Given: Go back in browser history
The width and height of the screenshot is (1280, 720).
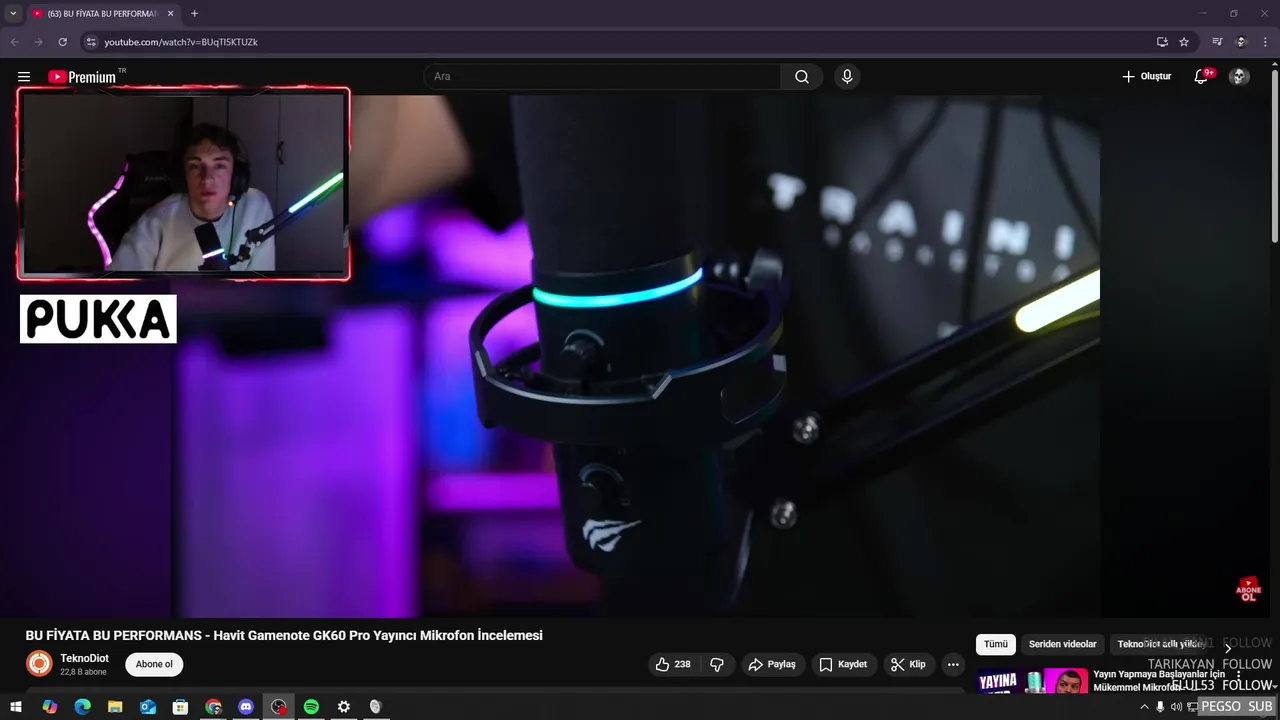Looking at the screenshot, I should pyautogui.click(x=14, y=42).
